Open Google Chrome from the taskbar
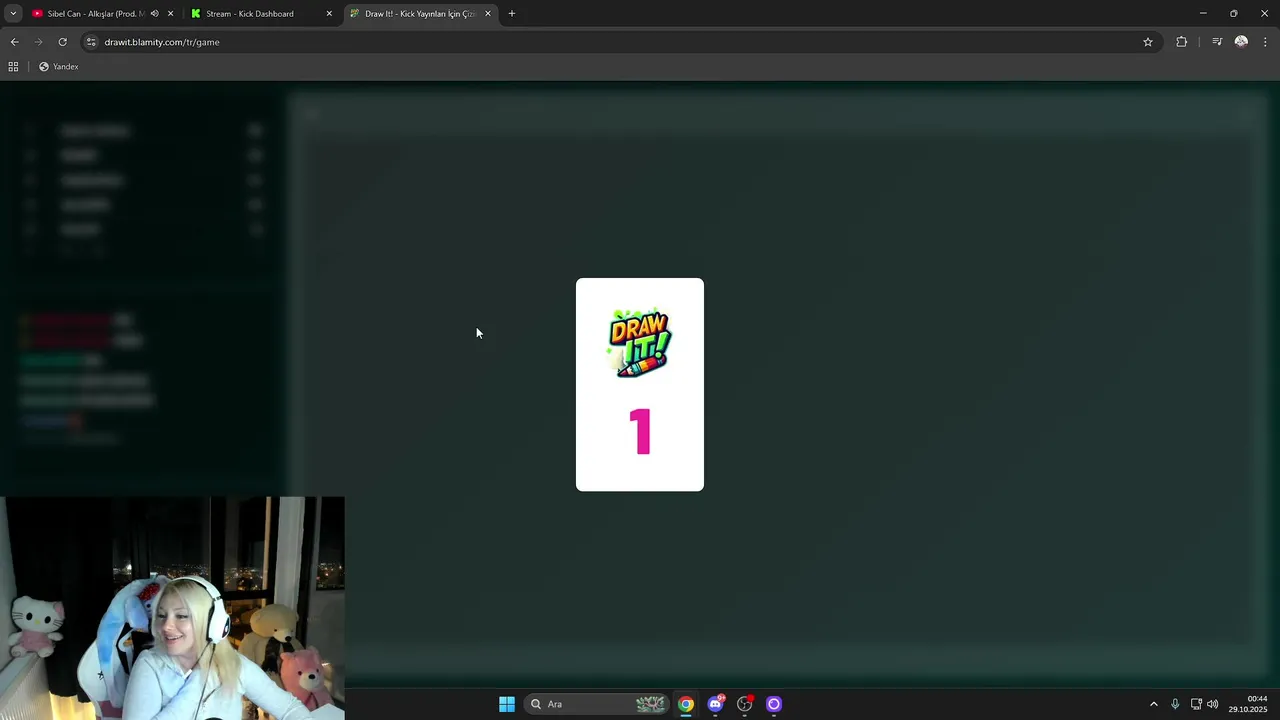The height and width of the screenshot is (720, 1280). (686, 704)
